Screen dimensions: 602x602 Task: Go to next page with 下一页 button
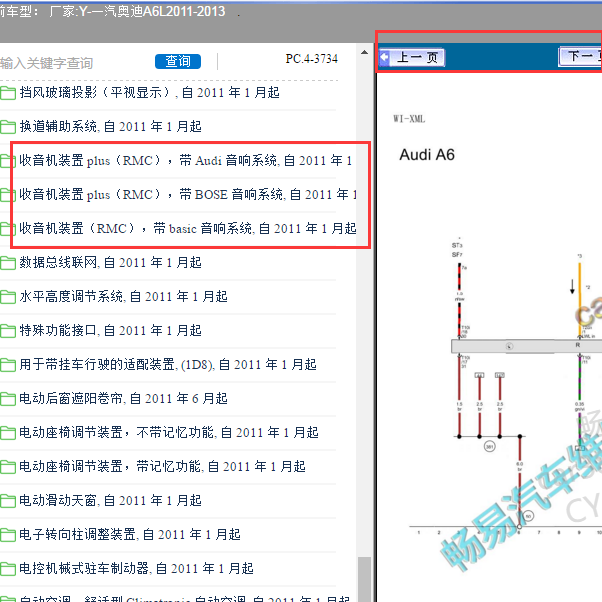point(580,57)
